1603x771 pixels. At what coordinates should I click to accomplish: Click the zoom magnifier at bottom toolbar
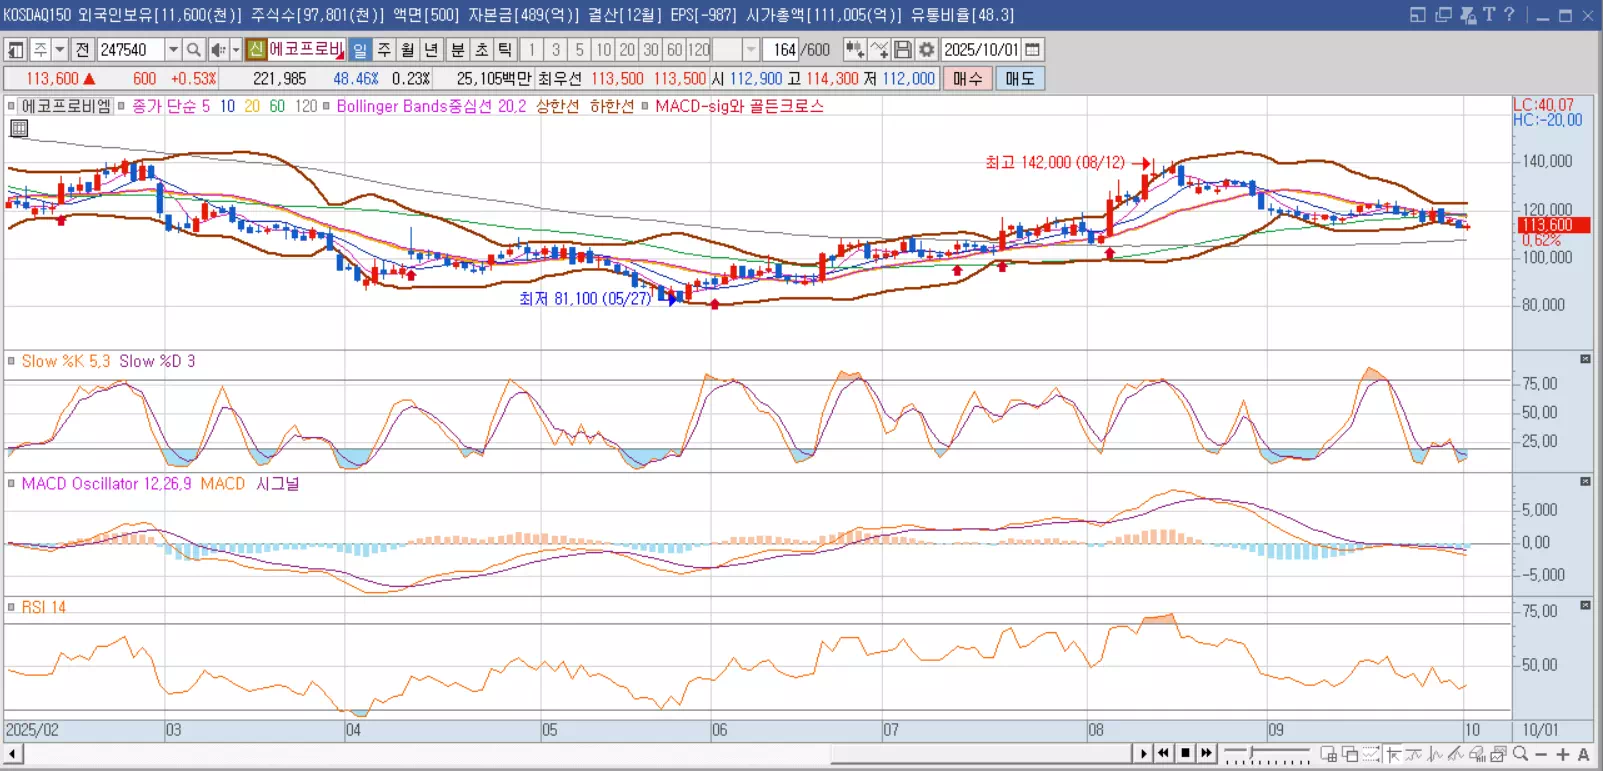point(1520,754)
